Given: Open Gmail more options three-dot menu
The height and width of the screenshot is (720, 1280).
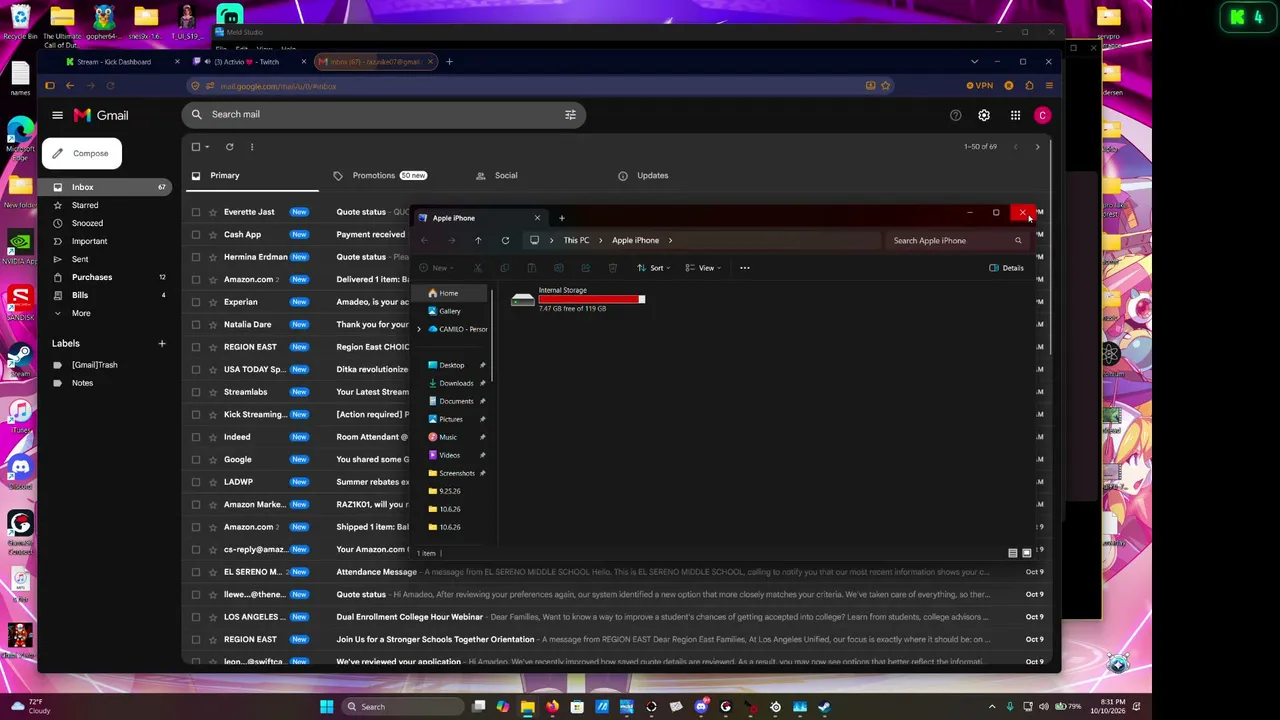Looking at the screenshot, I should (x=252, y=147).
